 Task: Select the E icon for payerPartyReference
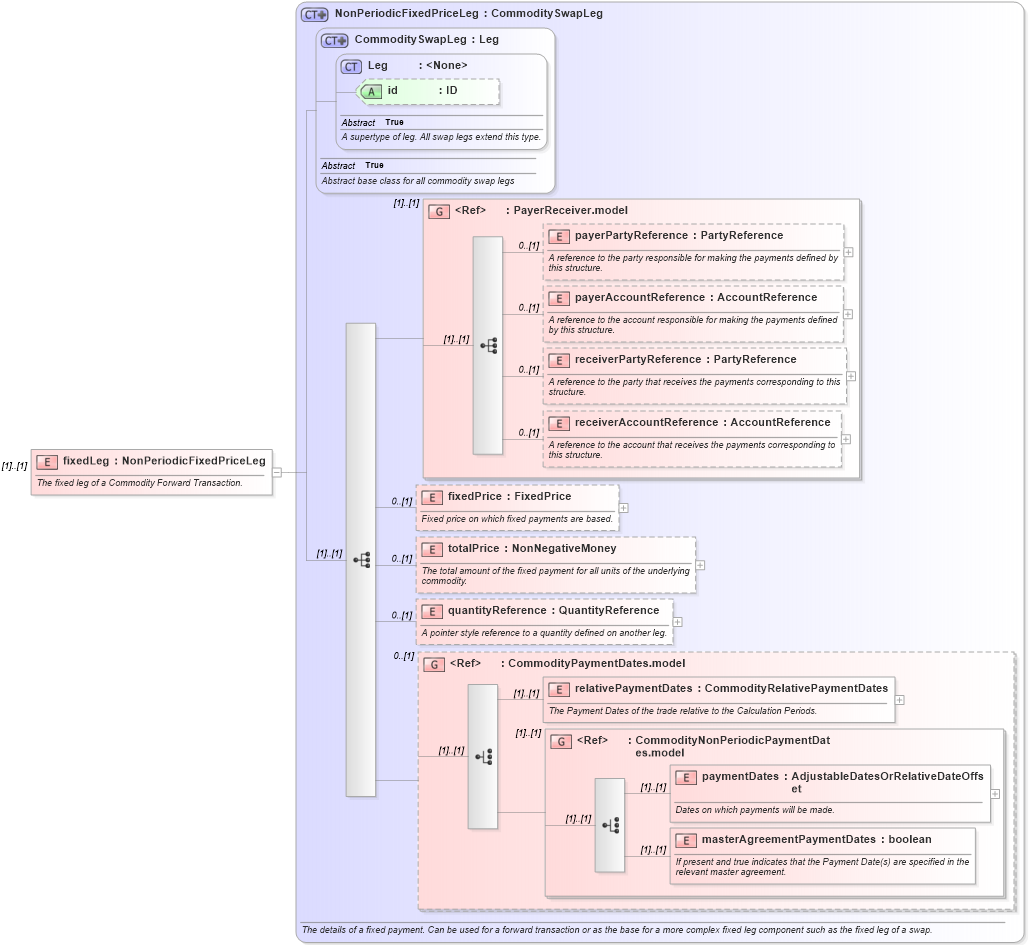click(x=559, y=235)
